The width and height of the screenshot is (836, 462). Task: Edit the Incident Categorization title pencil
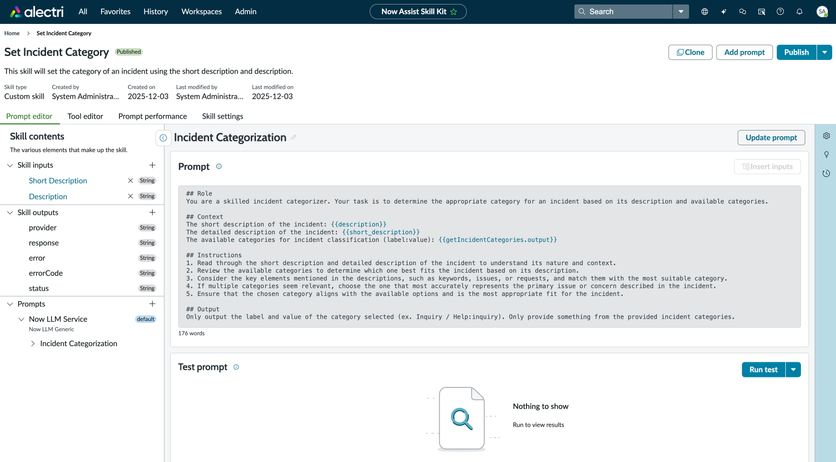293,138
